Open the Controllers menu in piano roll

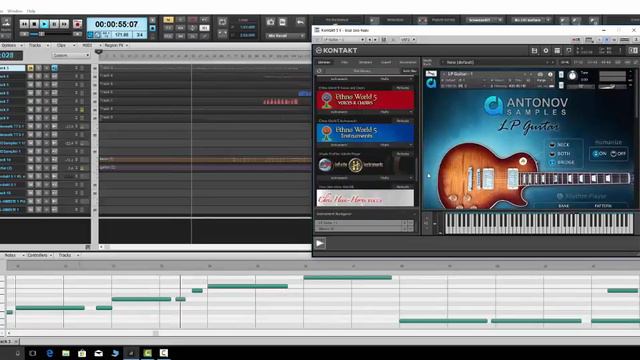pos(40,255)
